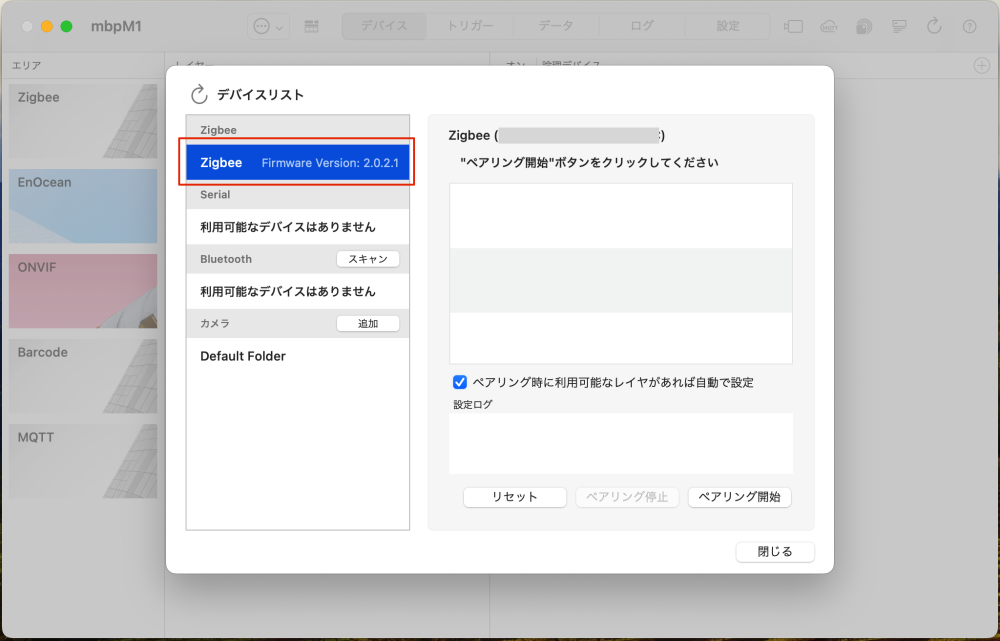Click the layout grid icon in toolbar
This screenshot has height=641, width=1000.
click(x=311, y=26)
